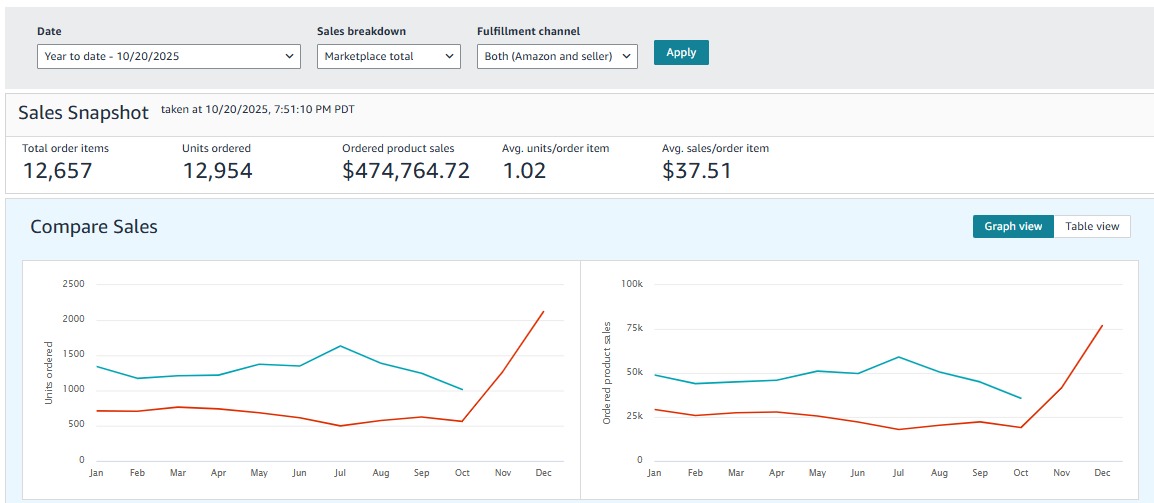Click the 100k label on Ordered product sales axis
The image size is (1154, 503).
(632, 284)
